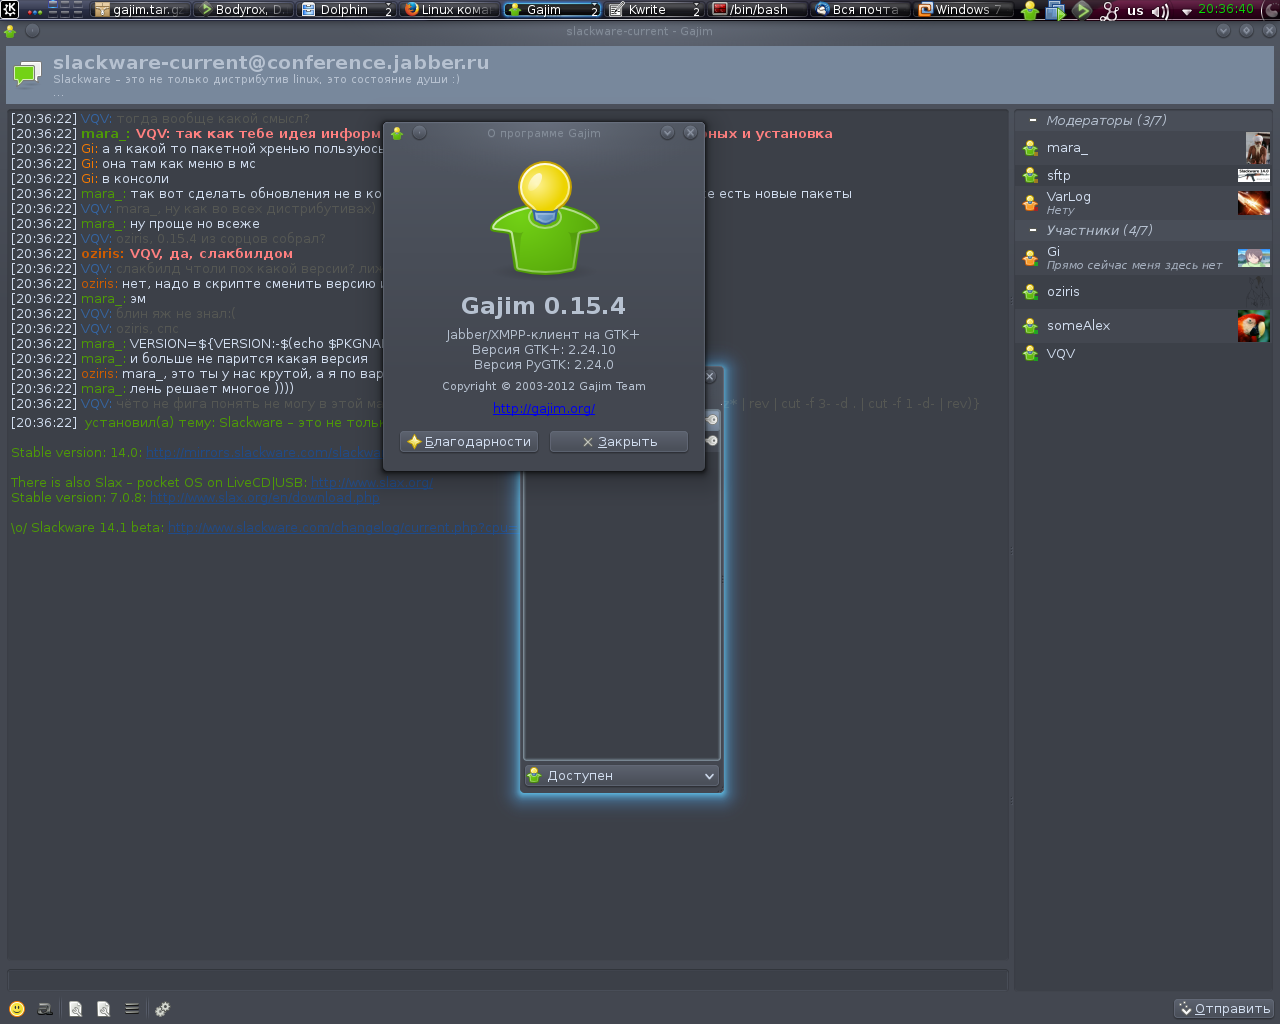1280x1024 pixels.
Task: Open the Доступен status dropdown
Action: tap(621, 776)
